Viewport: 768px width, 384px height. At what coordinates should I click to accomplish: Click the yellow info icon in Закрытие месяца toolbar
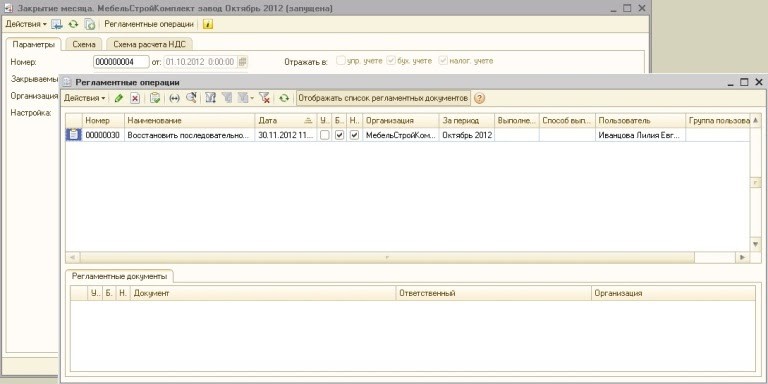208,24
